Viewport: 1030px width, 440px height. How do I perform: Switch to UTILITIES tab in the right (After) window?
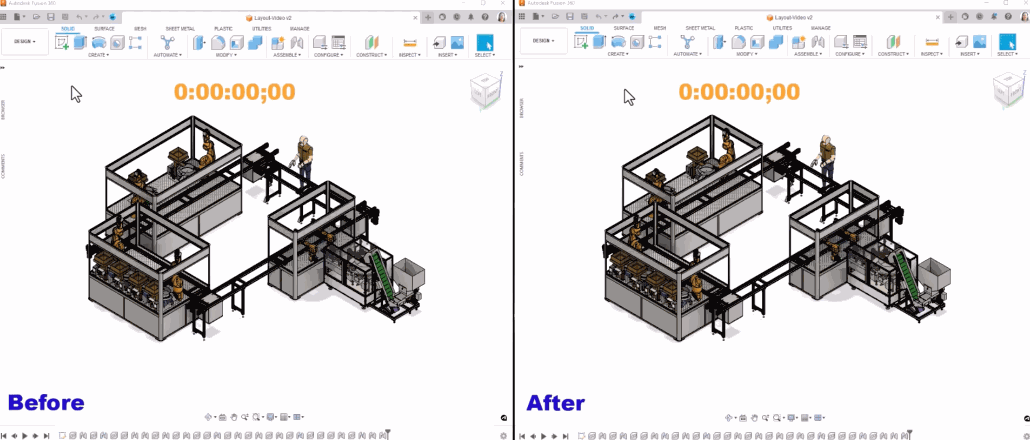pos(782,29)
